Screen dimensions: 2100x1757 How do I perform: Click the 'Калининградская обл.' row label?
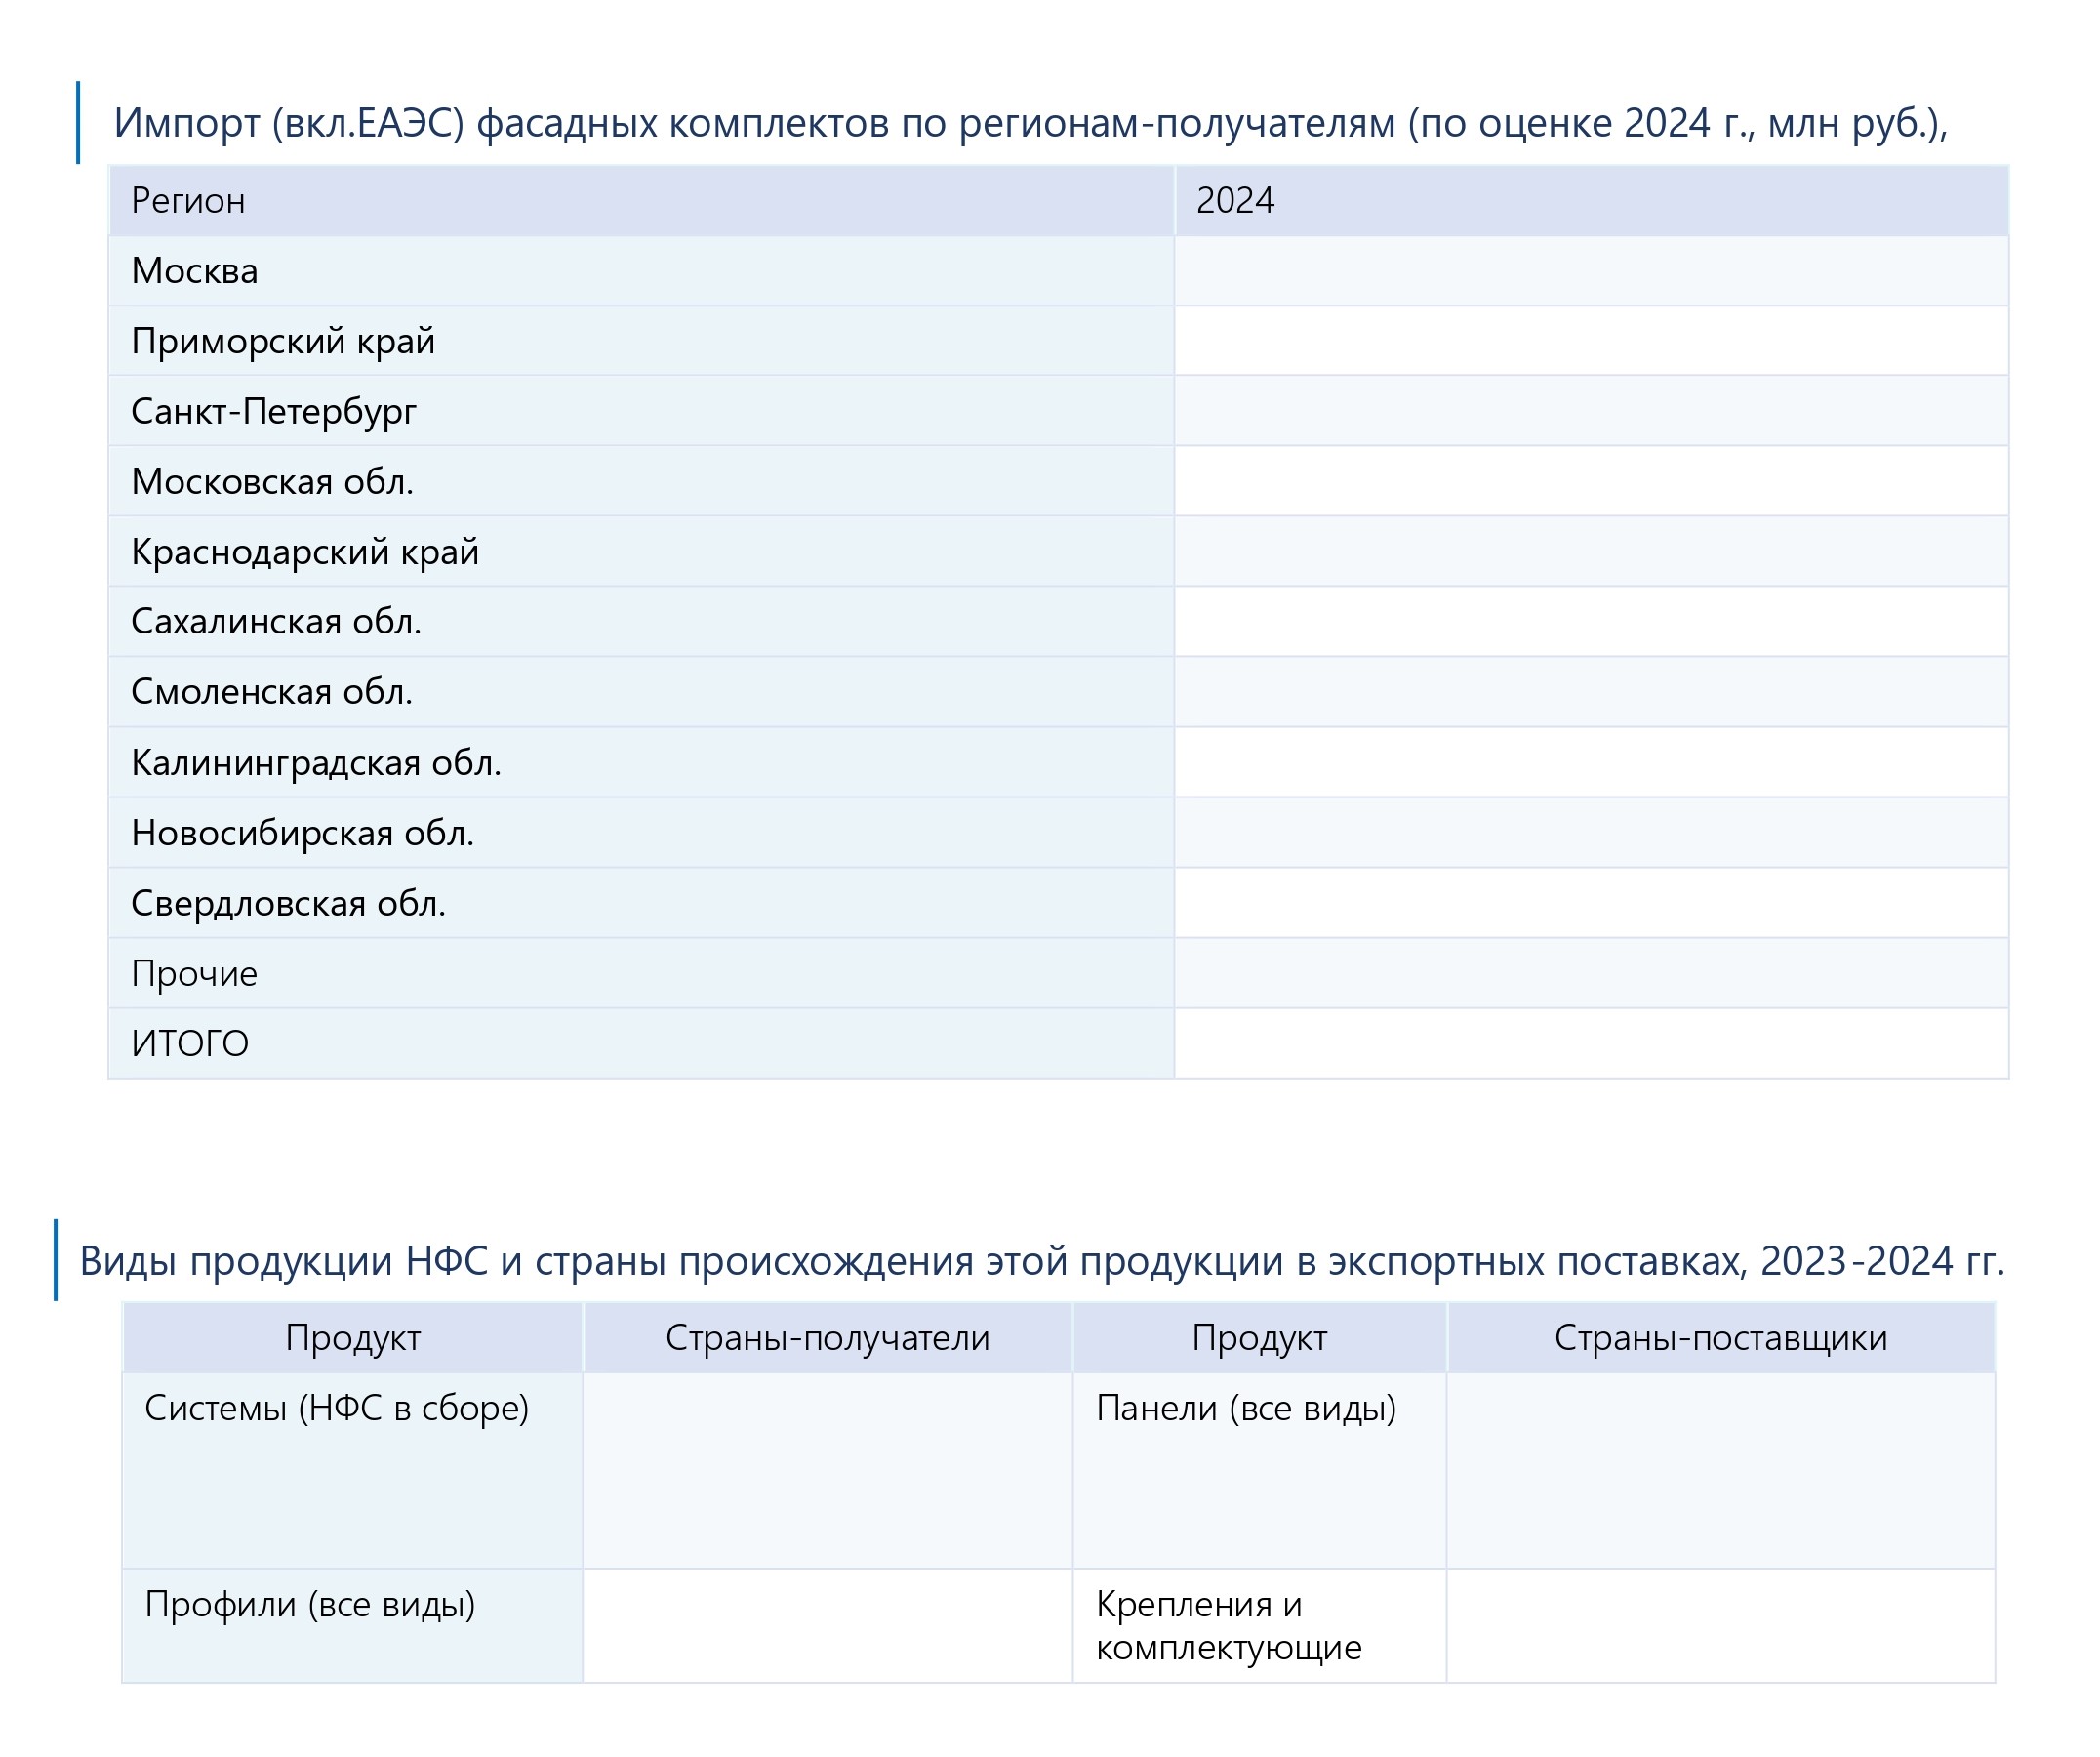point(316,763)
